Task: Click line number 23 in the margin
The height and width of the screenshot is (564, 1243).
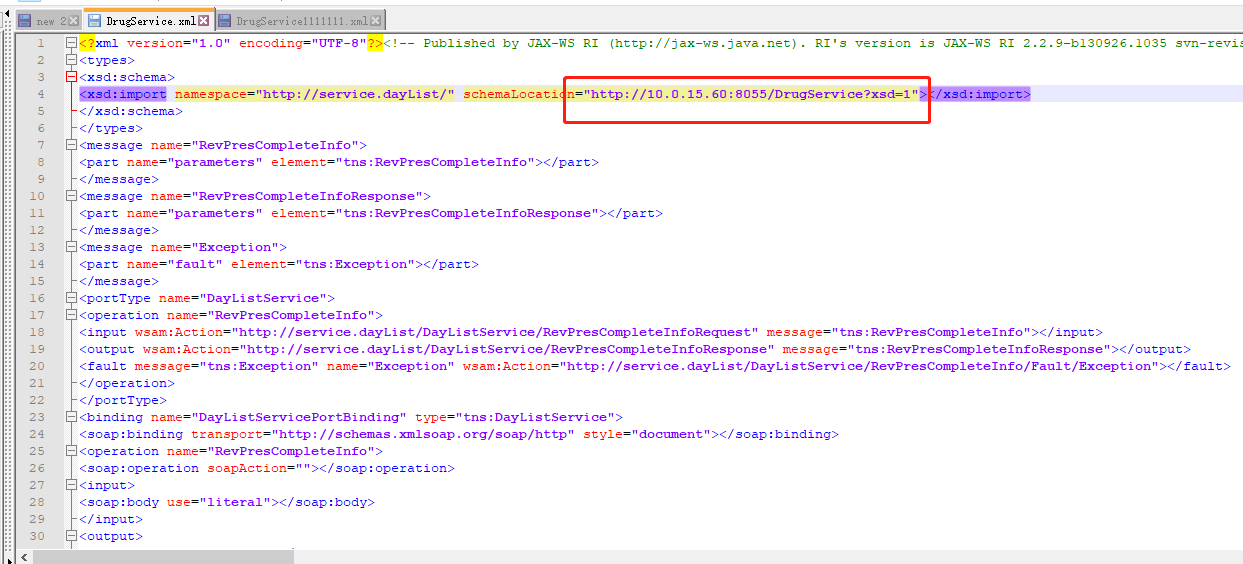Action: coord(37,417)
